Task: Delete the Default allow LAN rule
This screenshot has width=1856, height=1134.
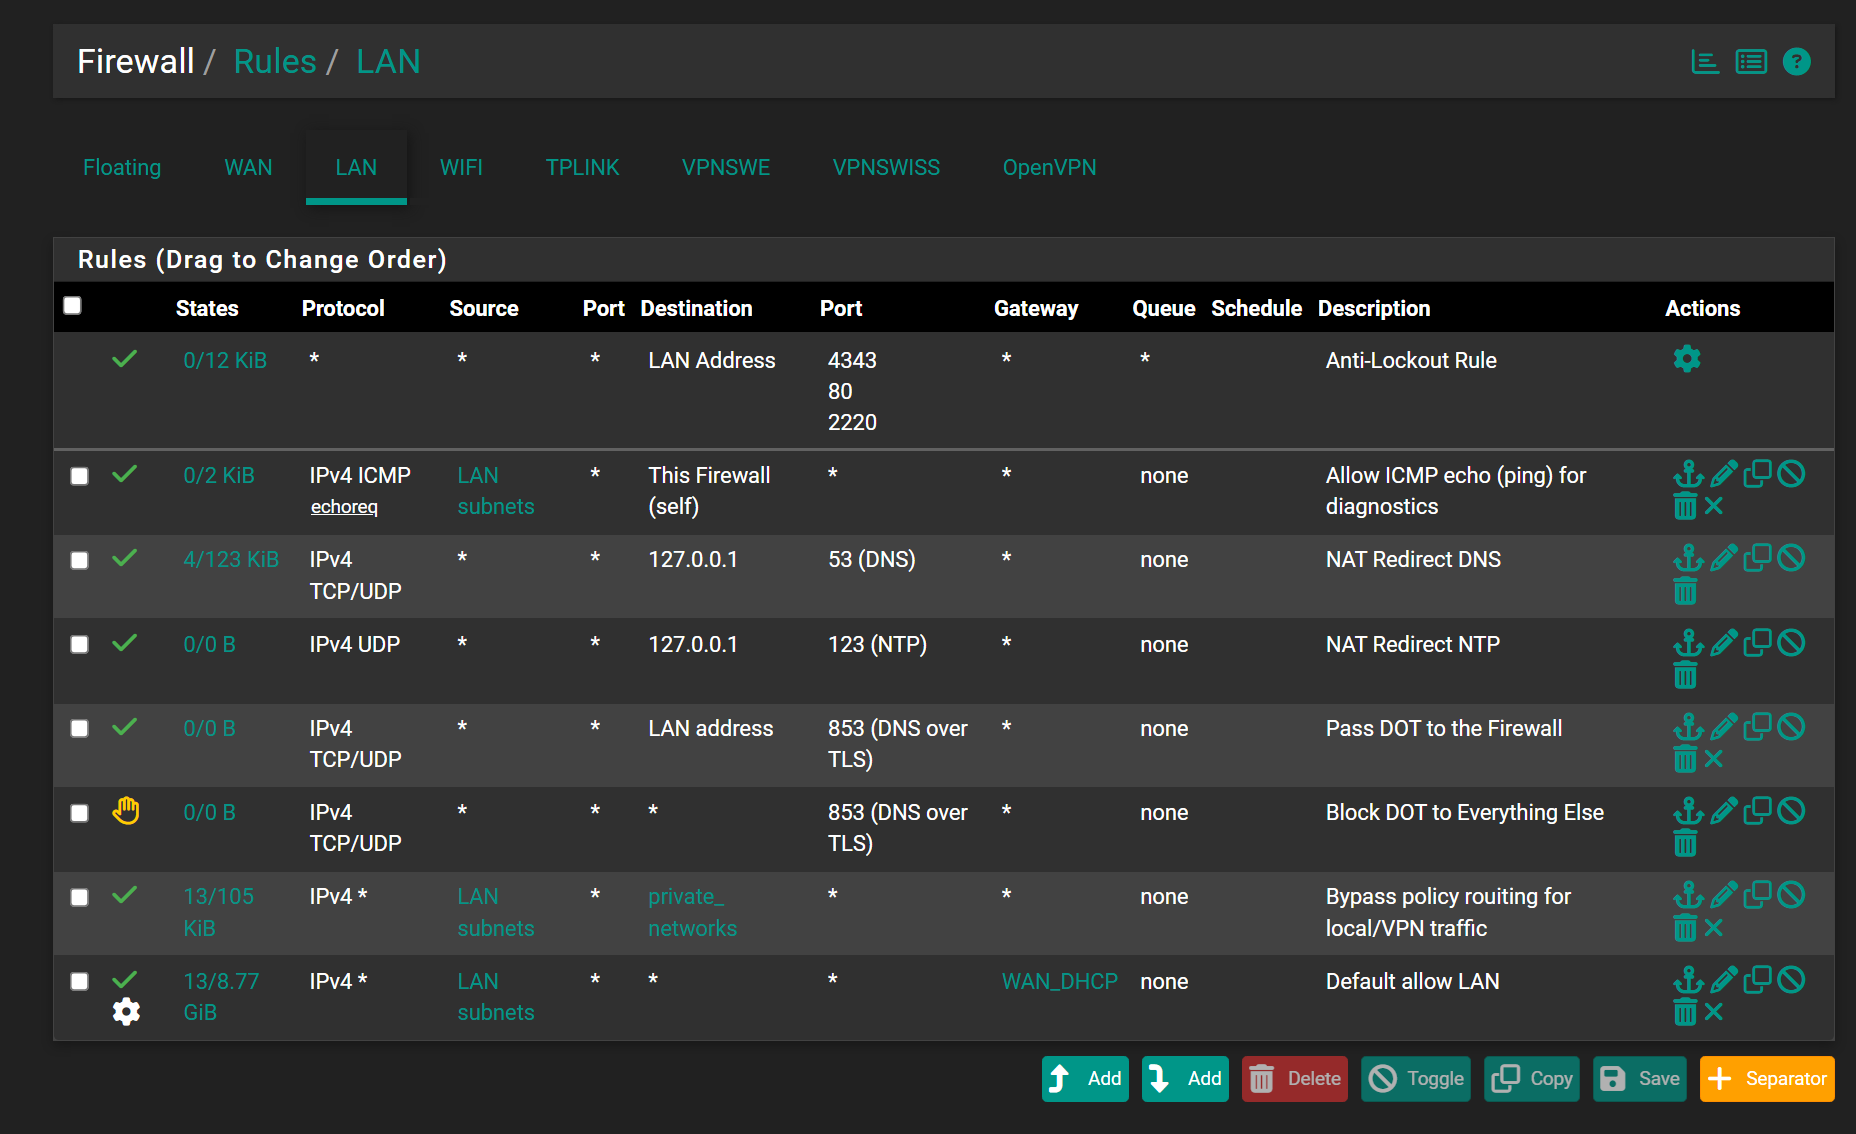Action: coord(1685,1012)
